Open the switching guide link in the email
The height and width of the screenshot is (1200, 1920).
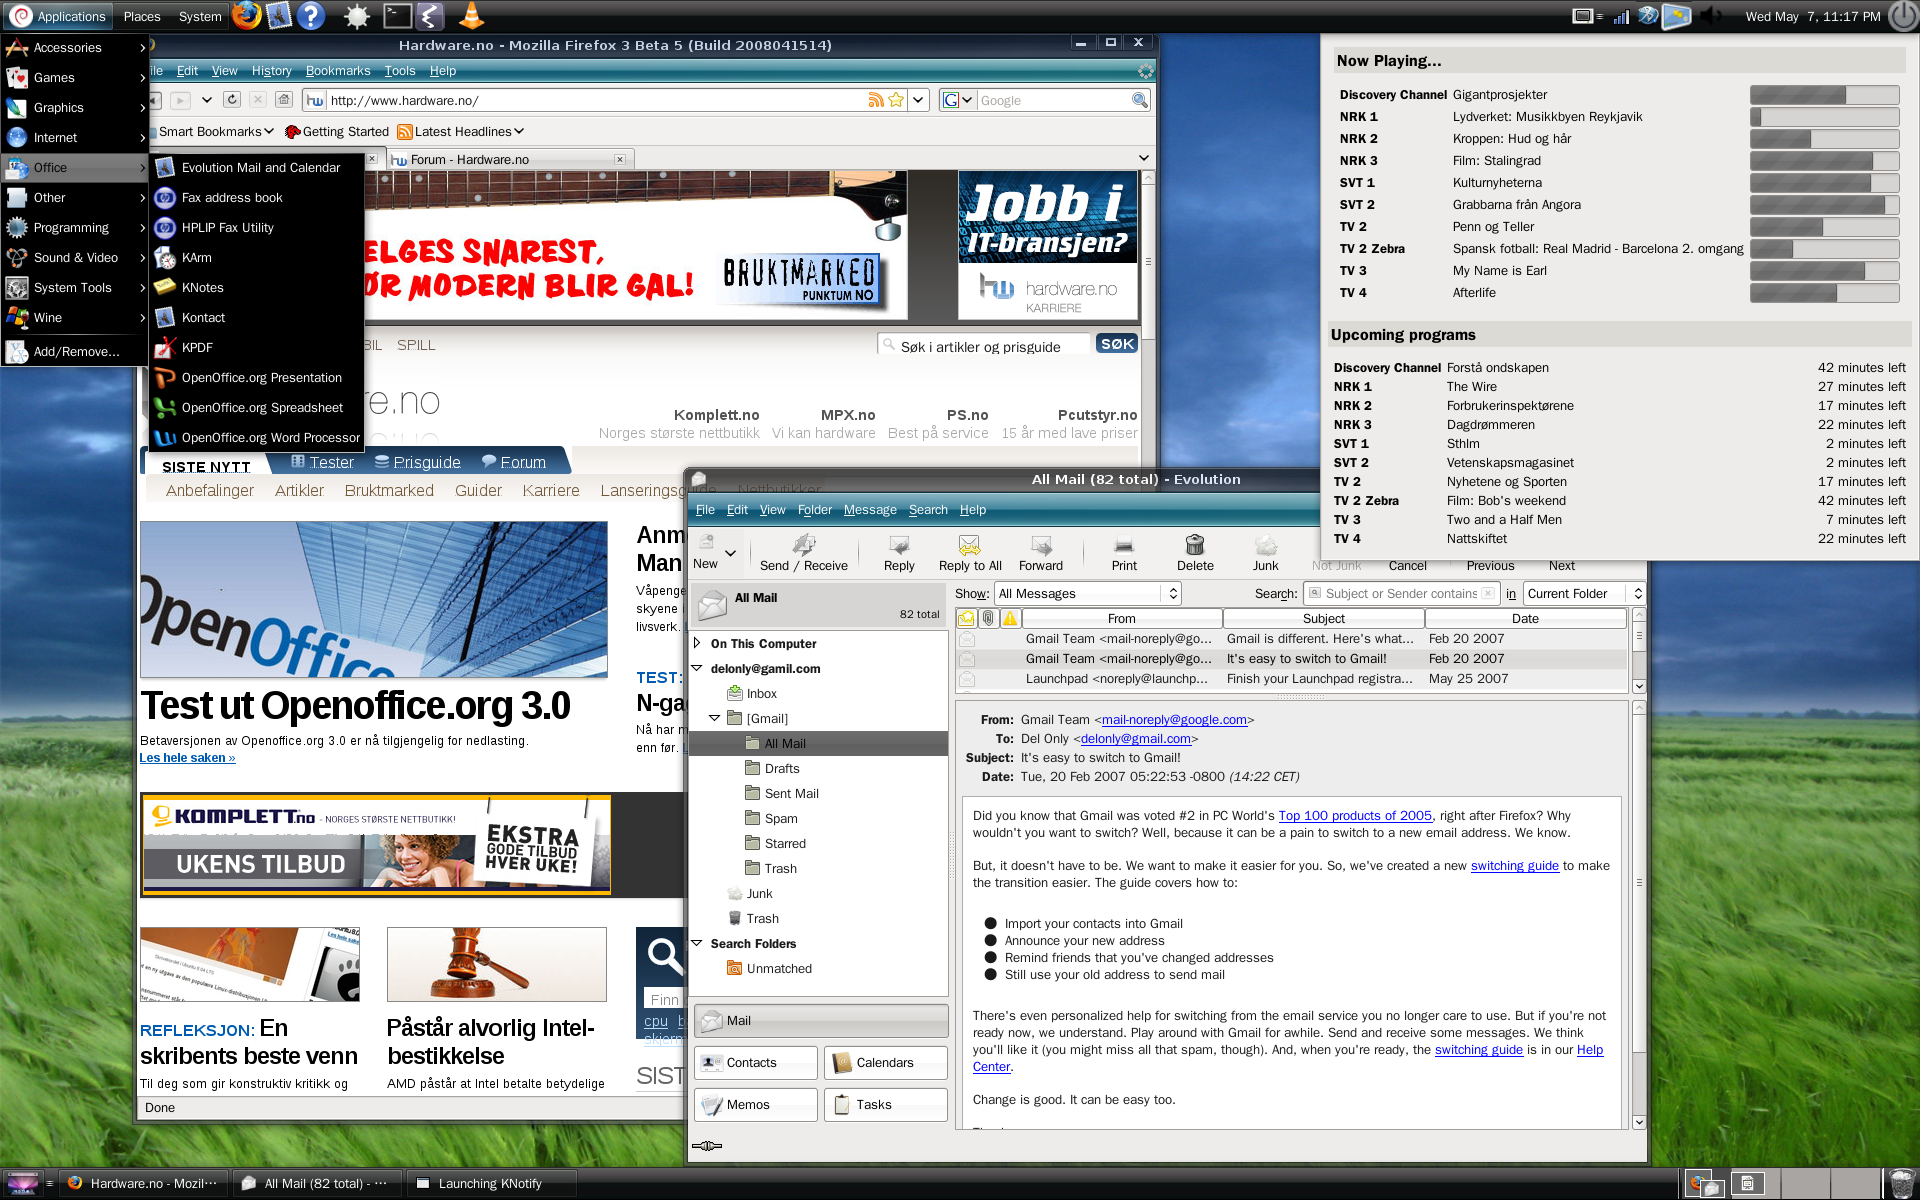click(1513, 866)
